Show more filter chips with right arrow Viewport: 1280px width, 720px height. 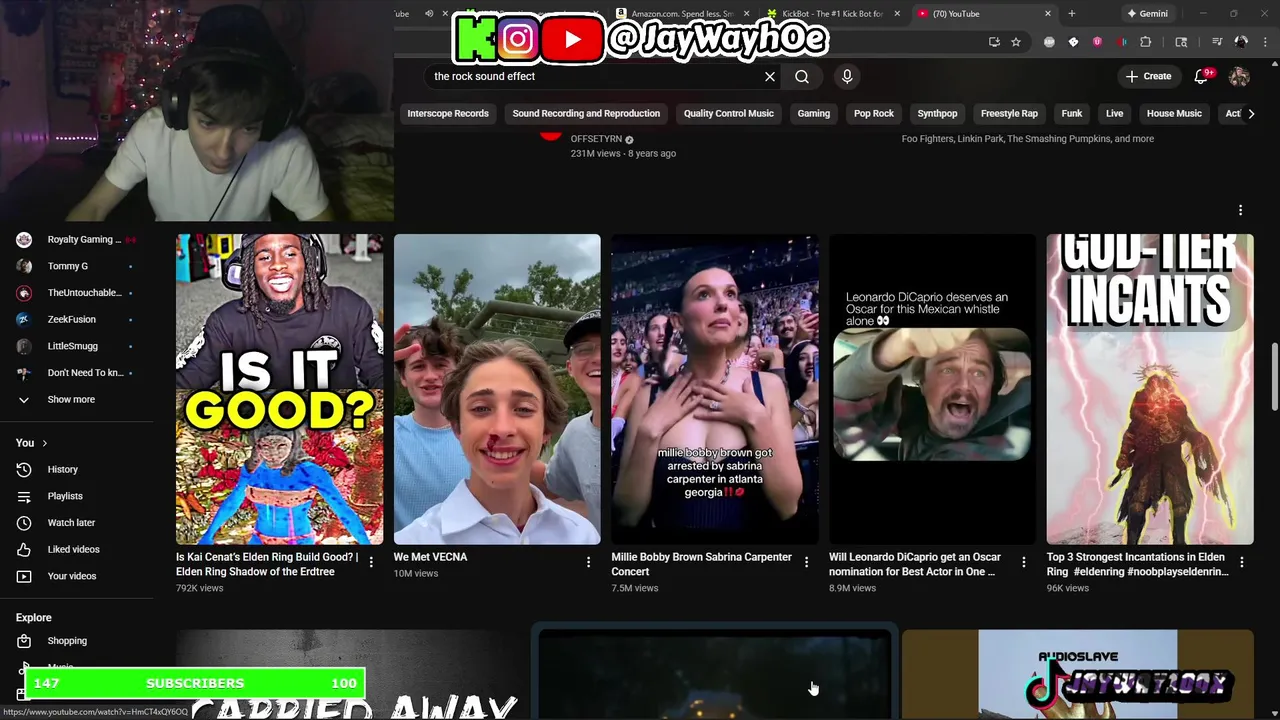[1251, 114]
